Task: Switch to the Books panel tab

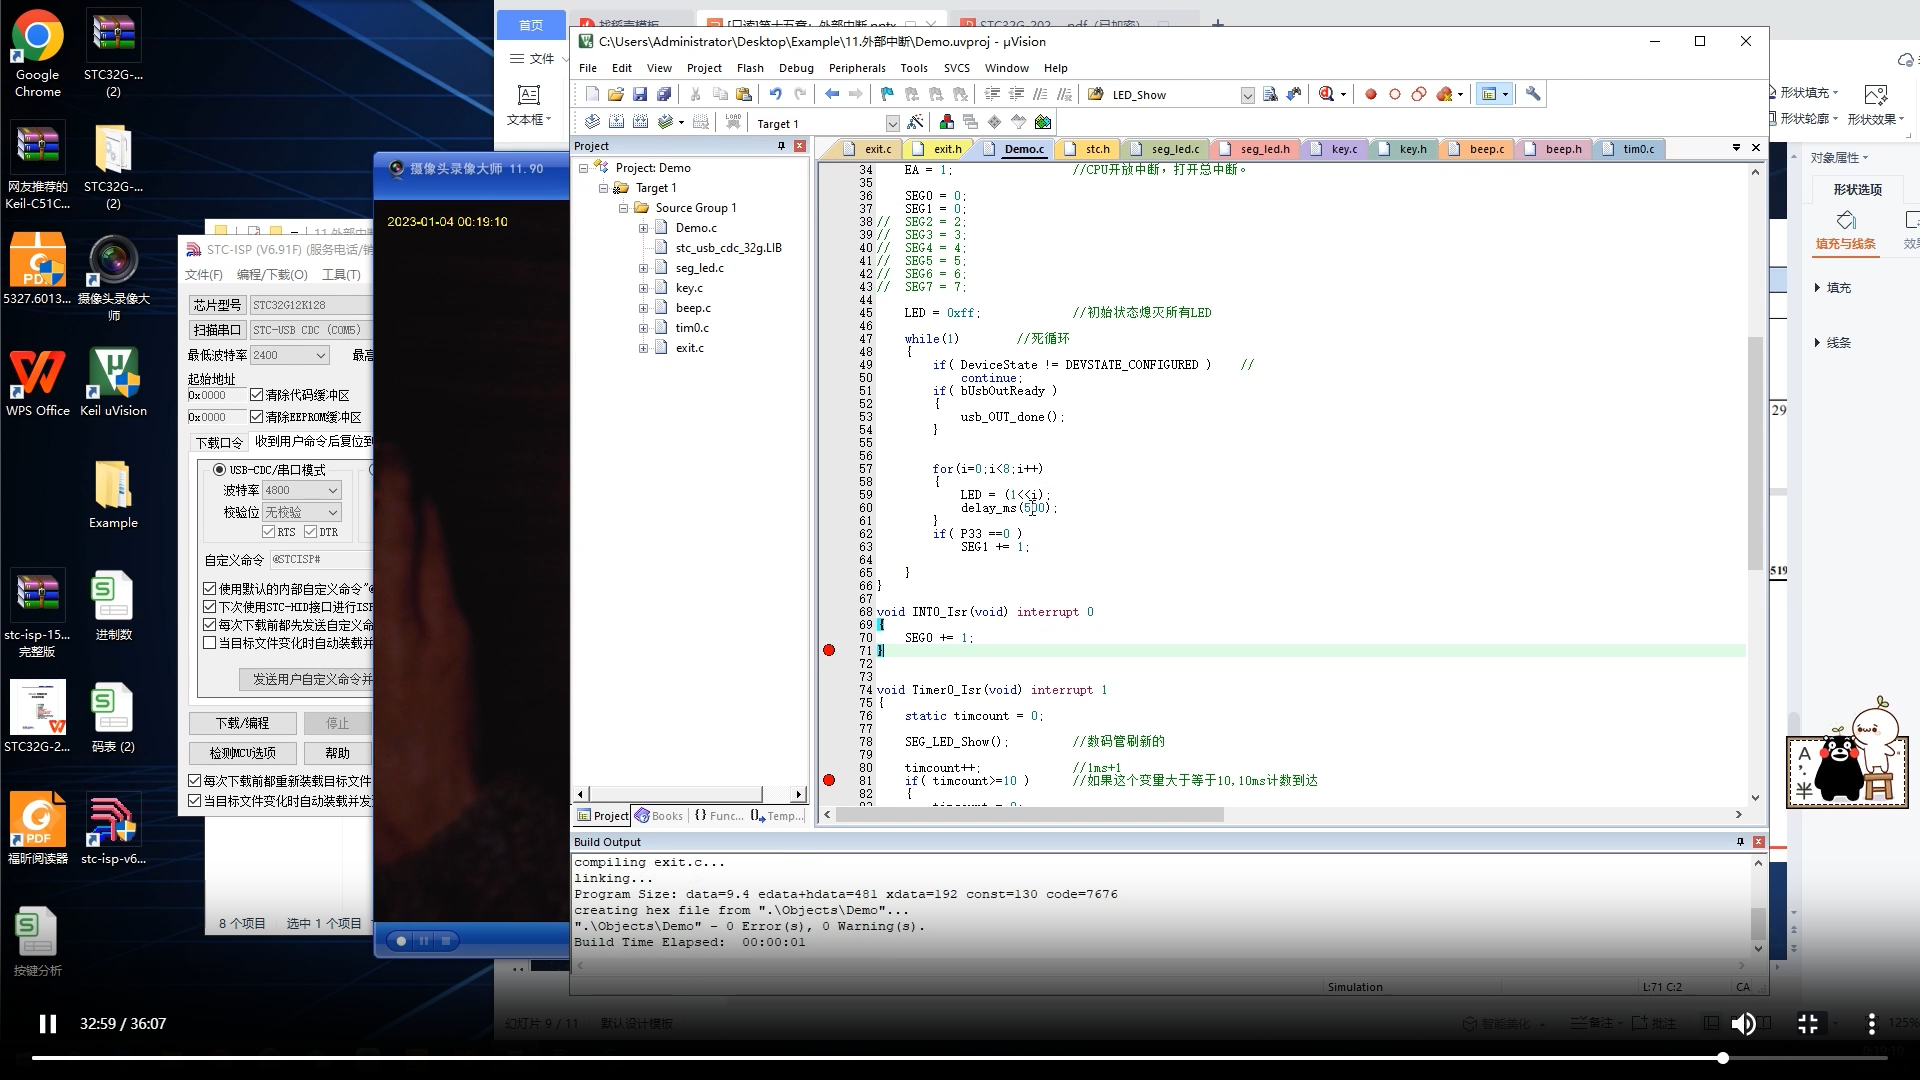Action: 660,816
